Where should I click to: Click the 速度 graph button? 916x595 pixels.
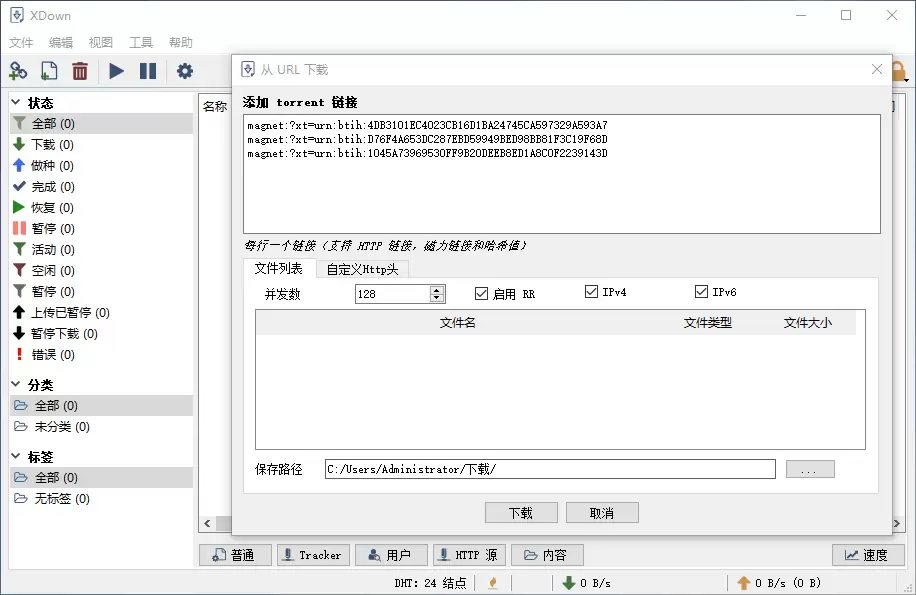[x=868, y=555]
